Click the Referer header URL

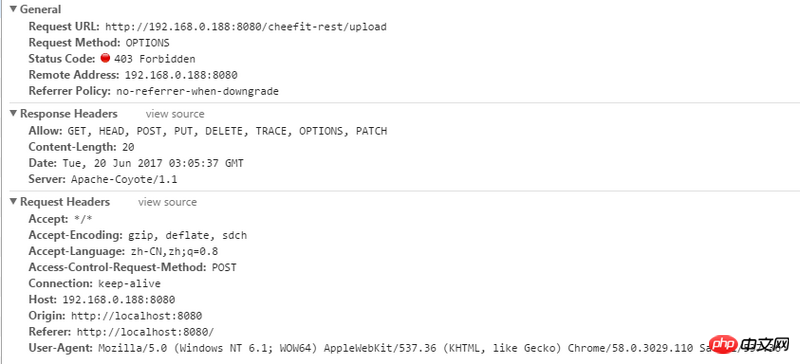click(x=145, y=332)
